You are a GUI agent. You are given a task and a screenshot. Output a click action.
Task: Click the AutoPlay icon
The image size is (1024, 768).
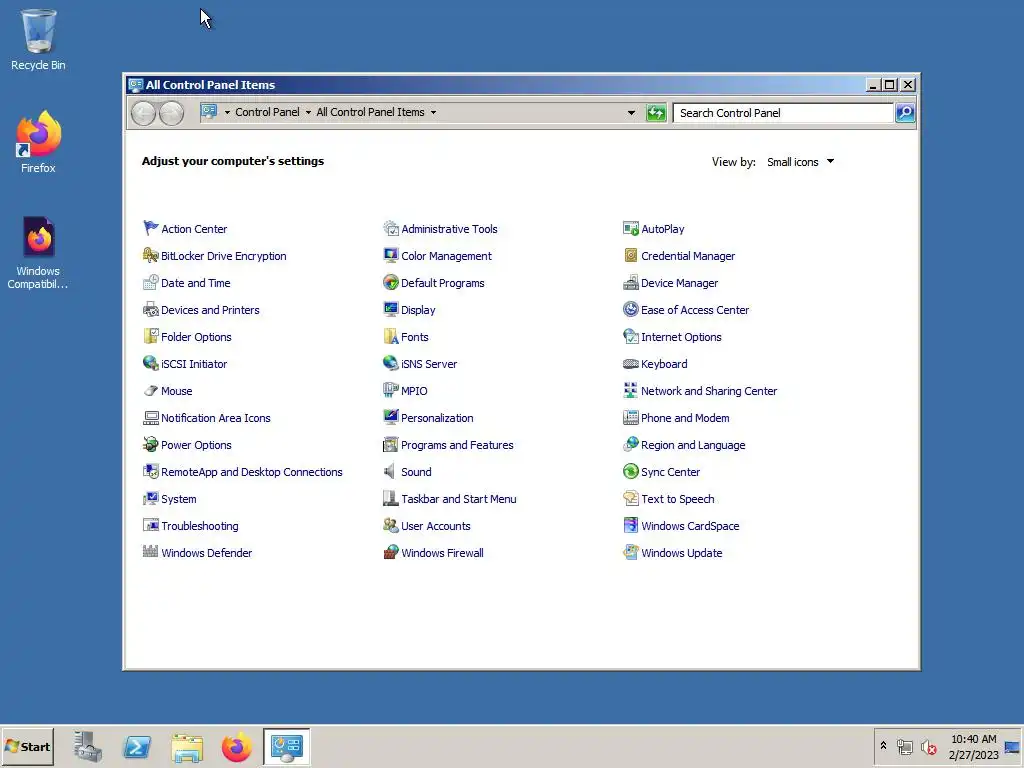[x=631, y=228]
